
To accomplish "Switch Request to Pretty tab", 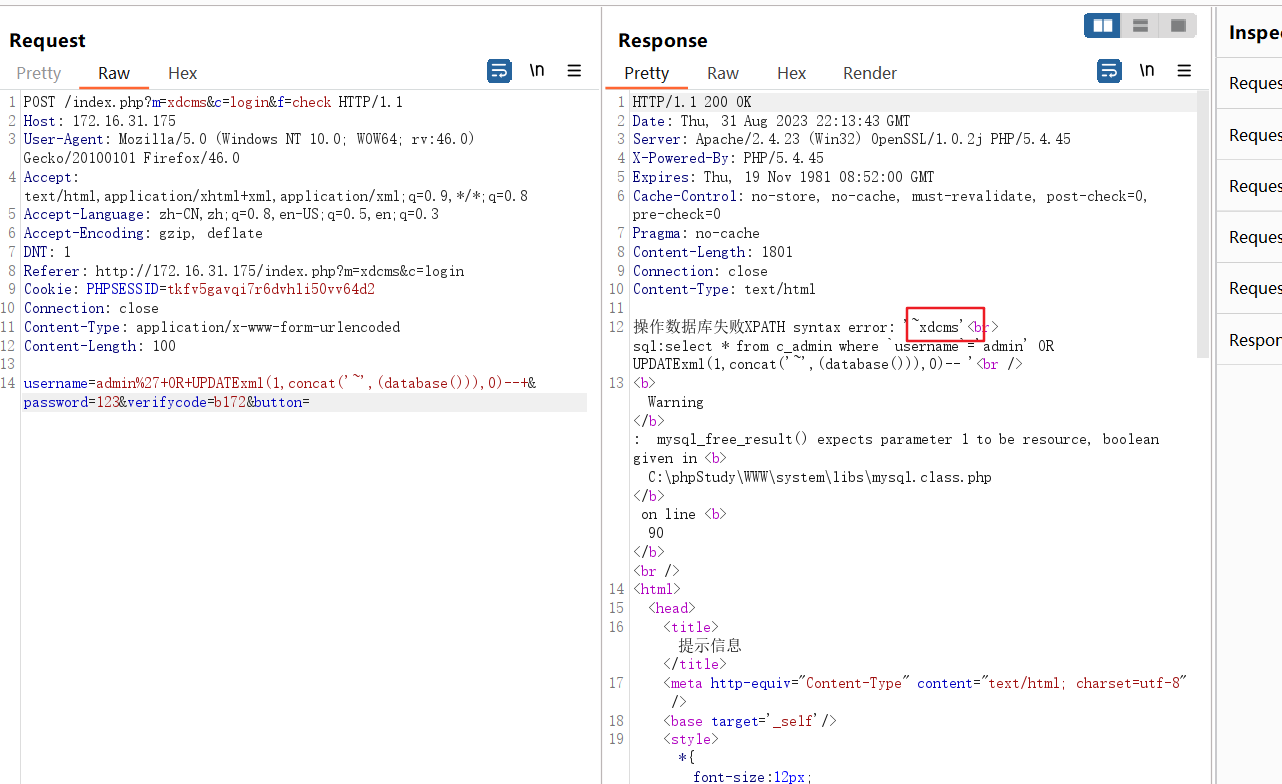I will [39, 73].
